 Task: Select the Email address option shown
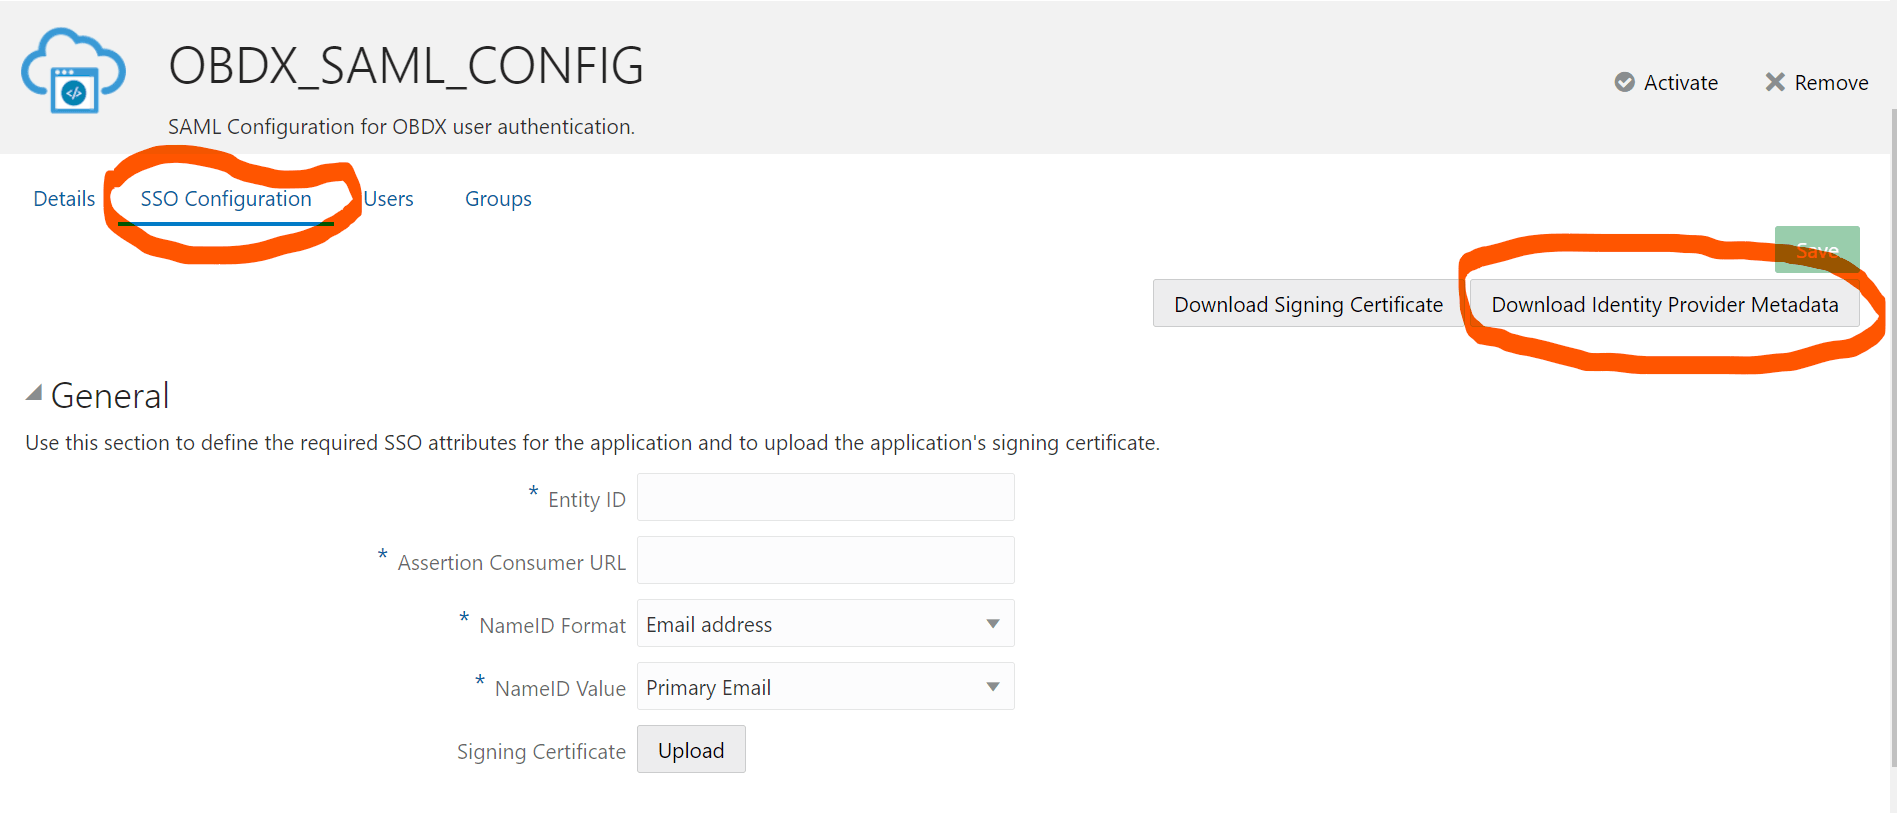(709, 623)
